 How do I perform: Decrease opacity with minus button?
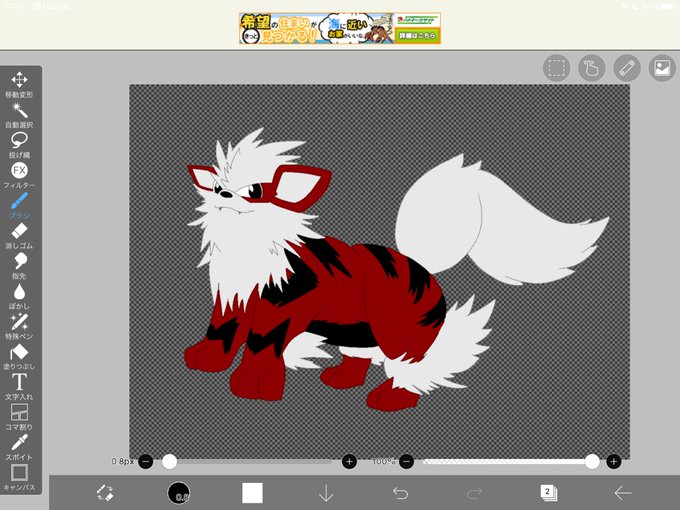point(406,461)
